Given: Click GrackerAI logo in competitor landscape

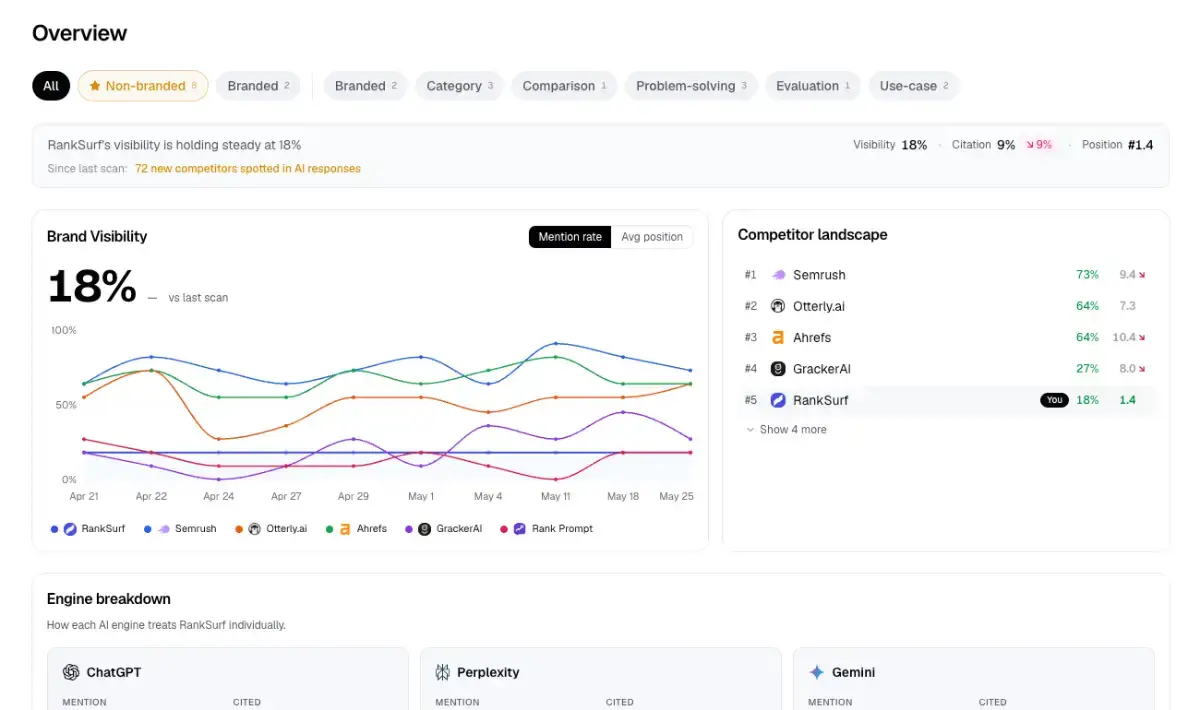Looking at the screenshot, I should coord(778,369).
